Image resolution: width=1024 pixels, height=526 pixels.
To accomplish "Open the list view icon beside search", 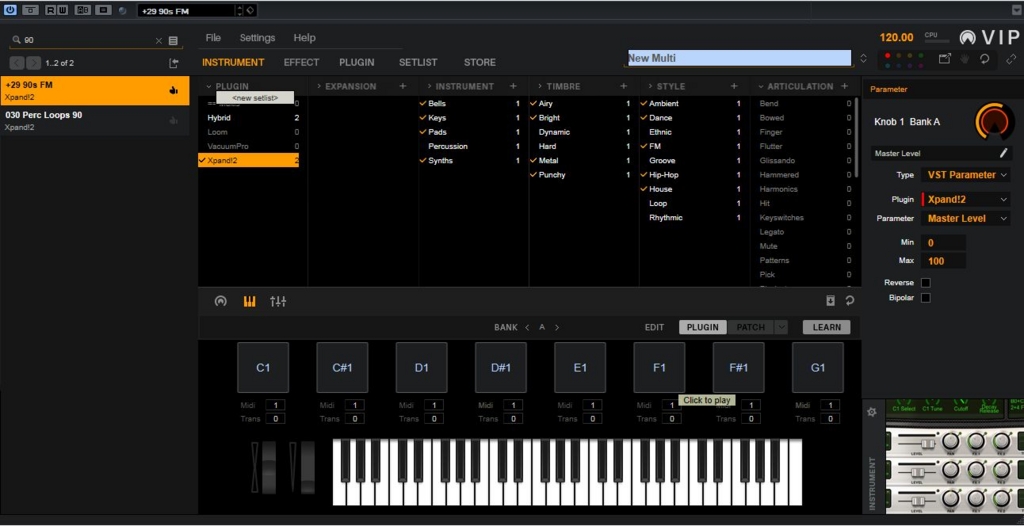I will coord(173,41).
